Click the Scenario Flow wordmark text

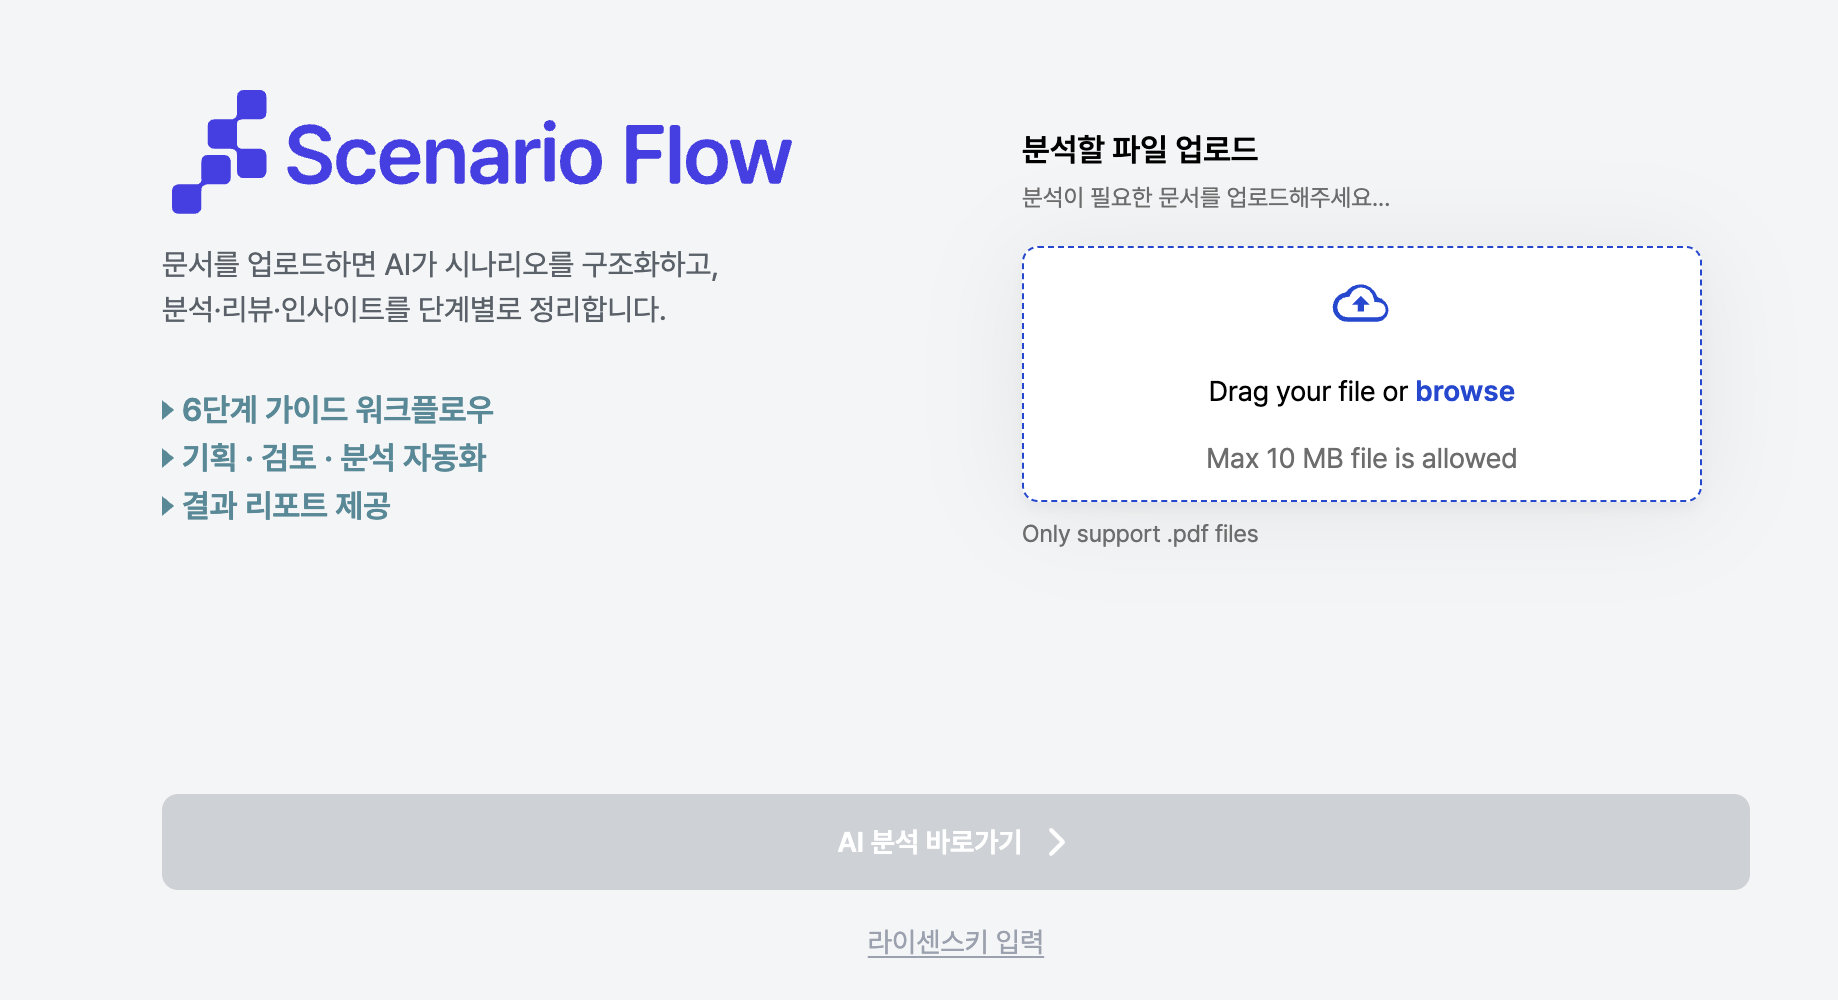[x=538, y=156]
